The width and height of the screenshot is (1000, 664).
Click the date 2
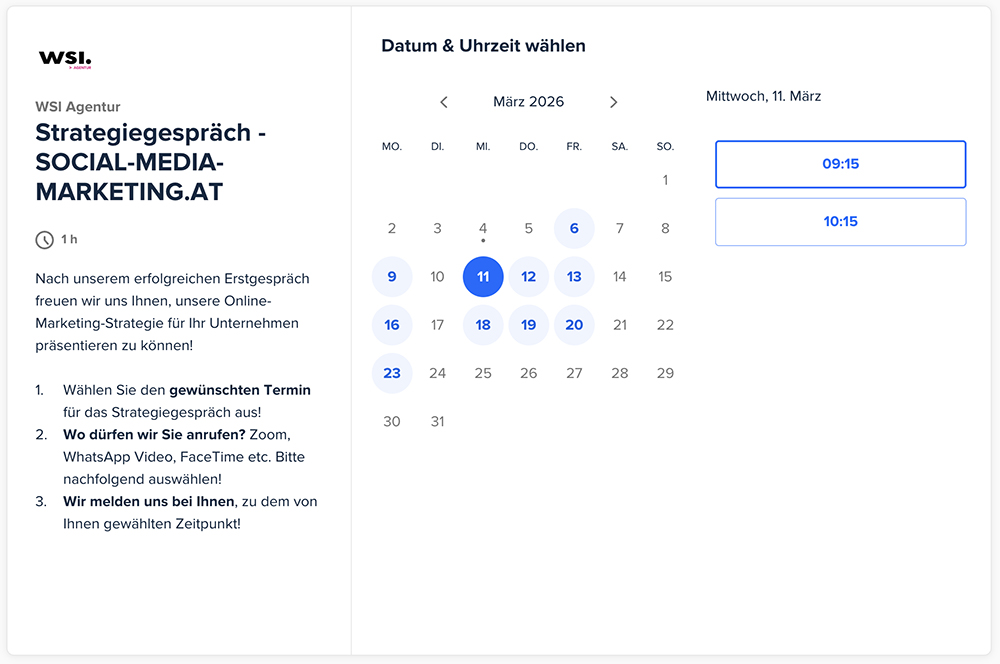pyautogui.click(x=392, y=228)
